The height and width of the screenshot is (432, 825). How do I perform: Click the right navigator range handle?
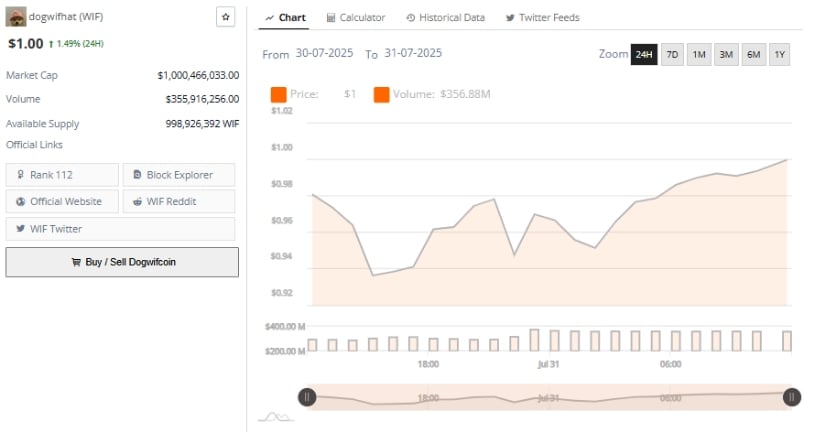[792, 397]
